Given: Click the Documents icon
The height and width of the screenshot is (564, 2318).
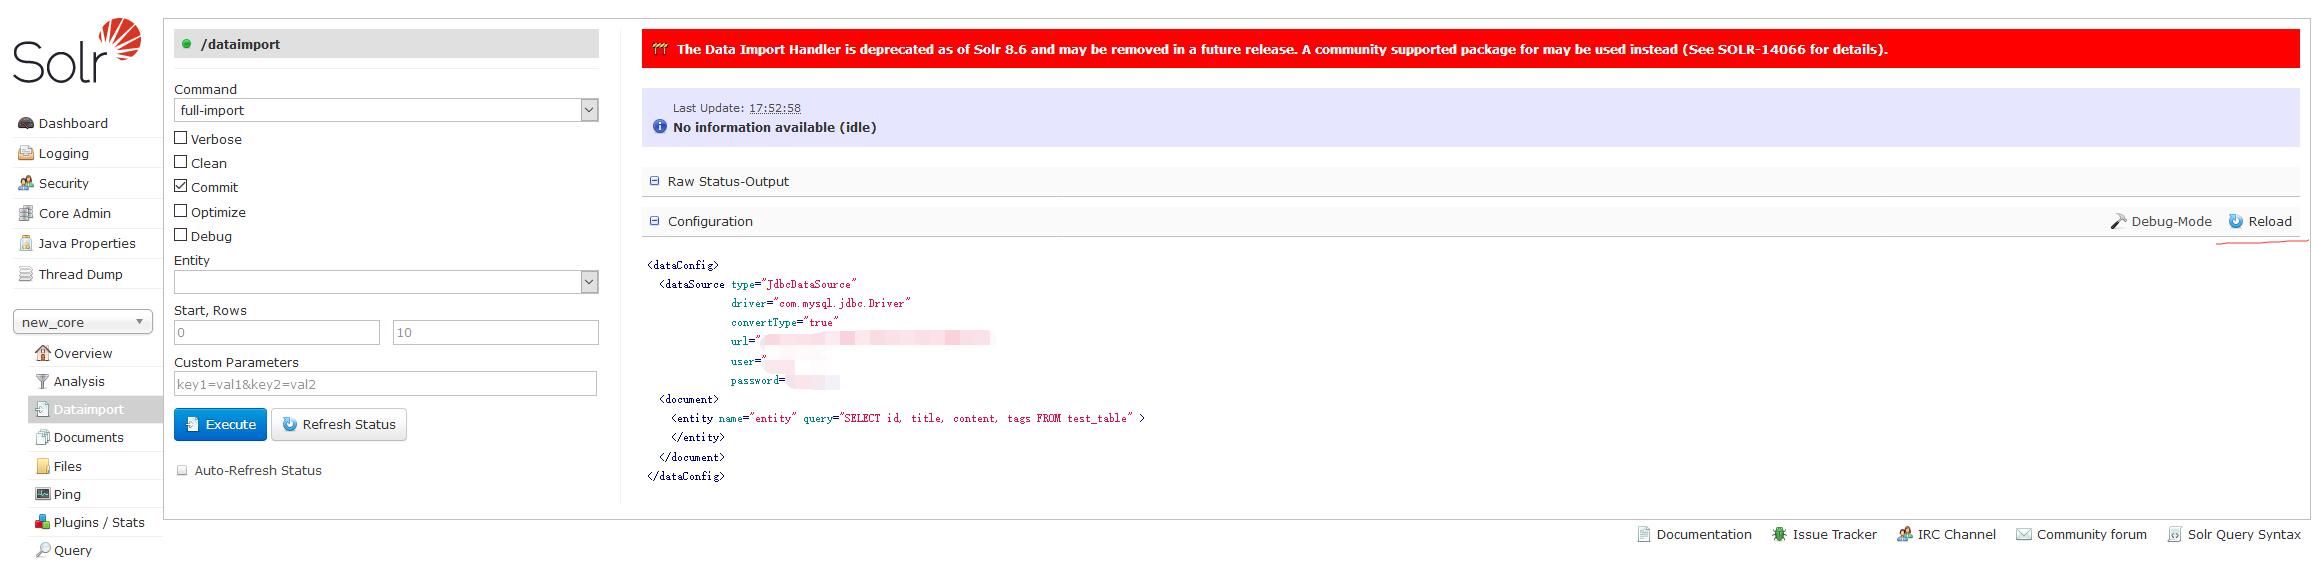Looking at the screenshot, I should point(42,437).
